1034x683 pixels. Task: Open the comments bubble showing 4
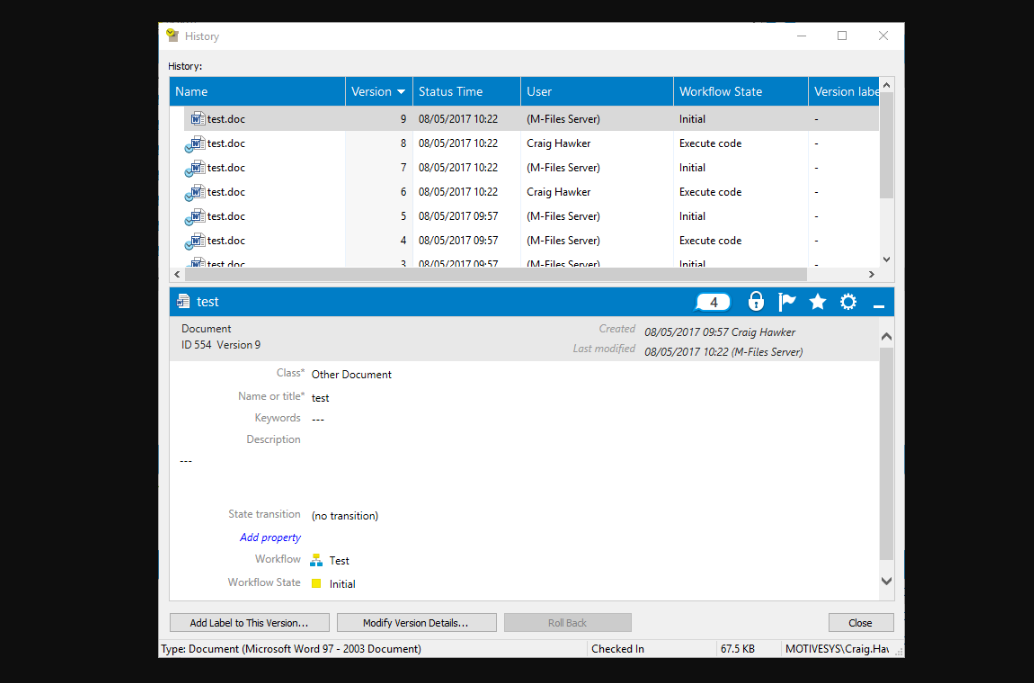click(712, 301)
